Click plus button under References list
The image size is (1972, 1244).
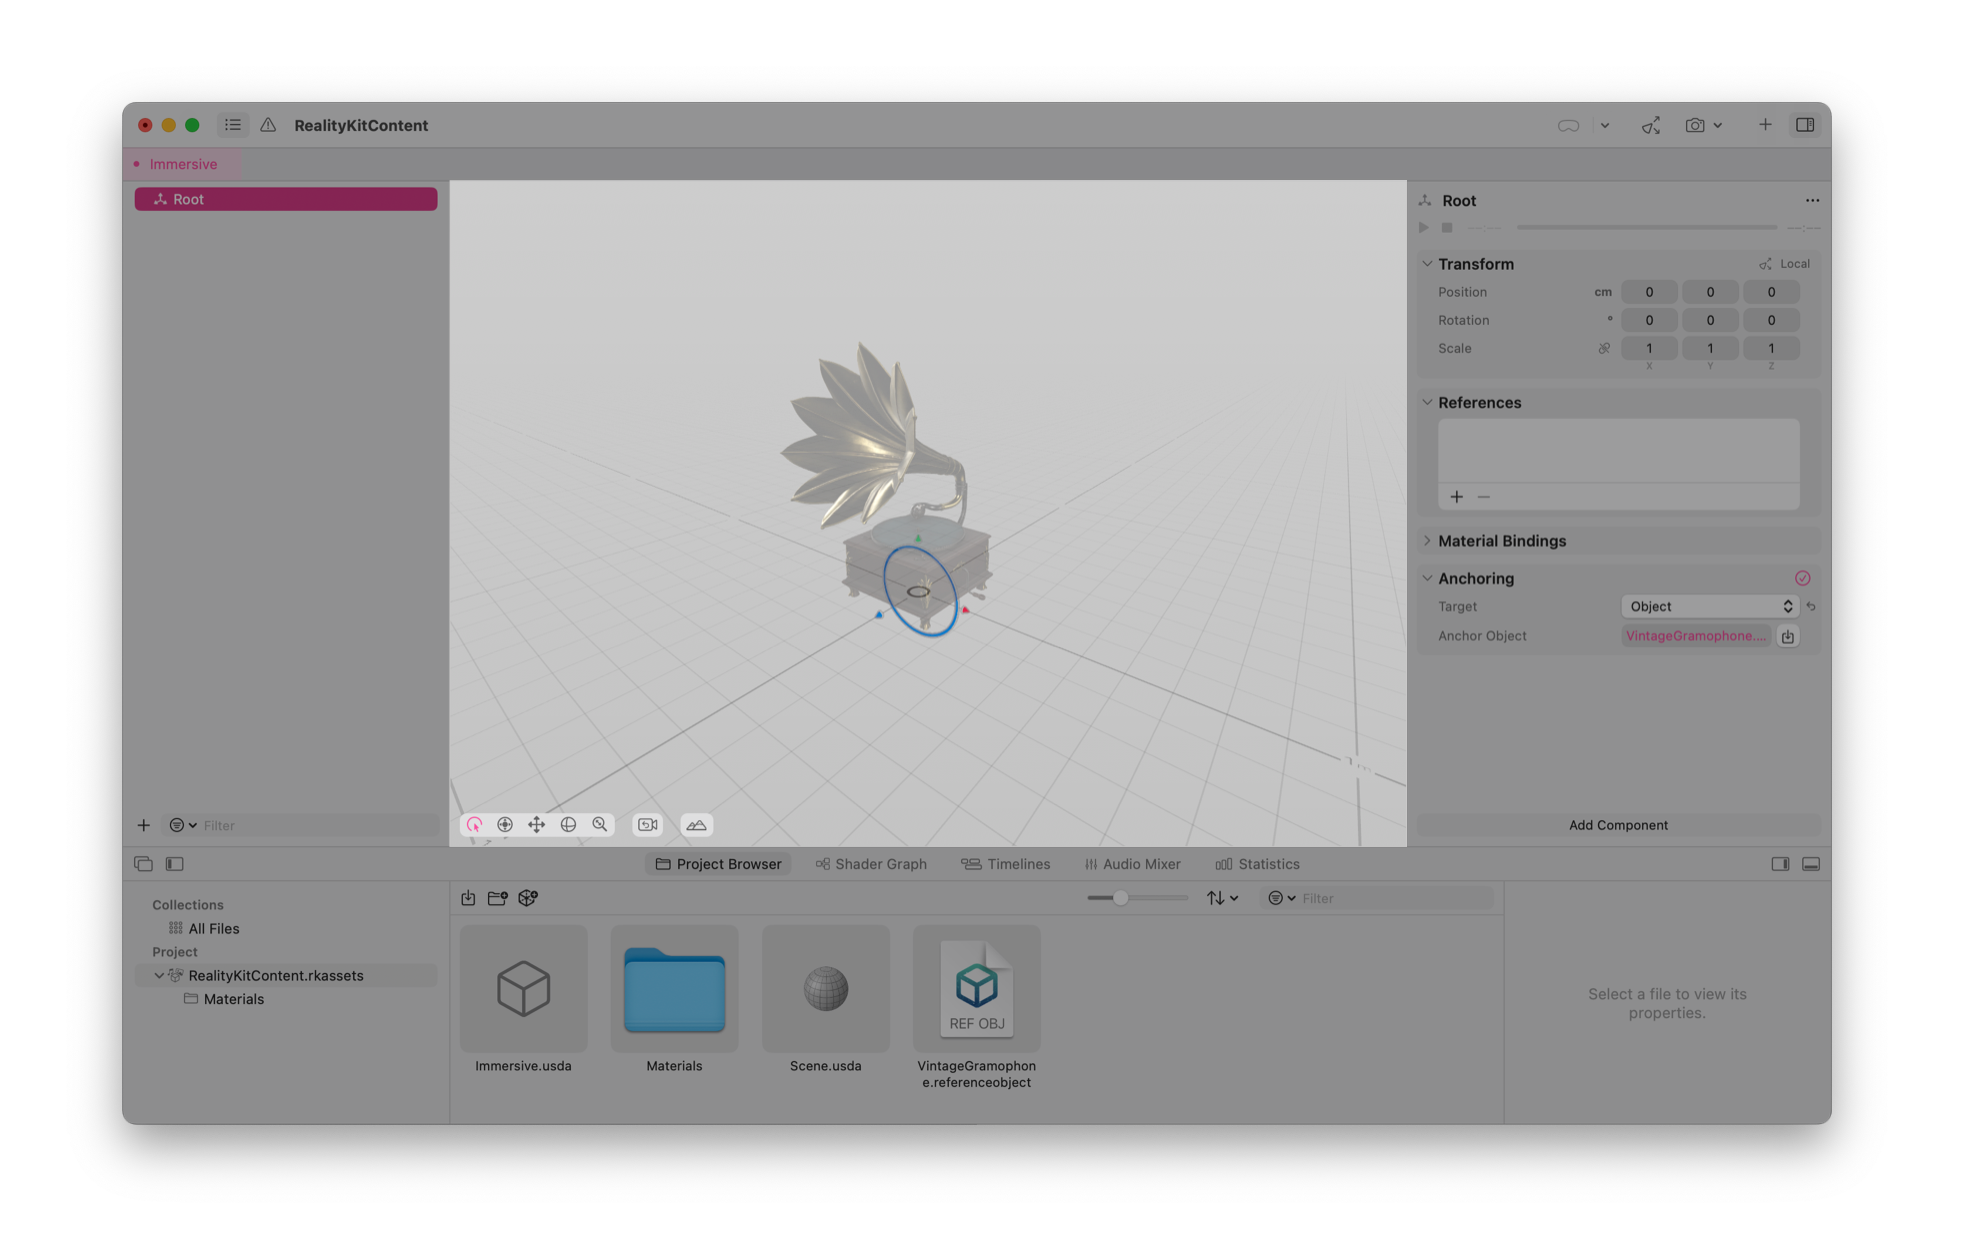(x=1457, y=497)
